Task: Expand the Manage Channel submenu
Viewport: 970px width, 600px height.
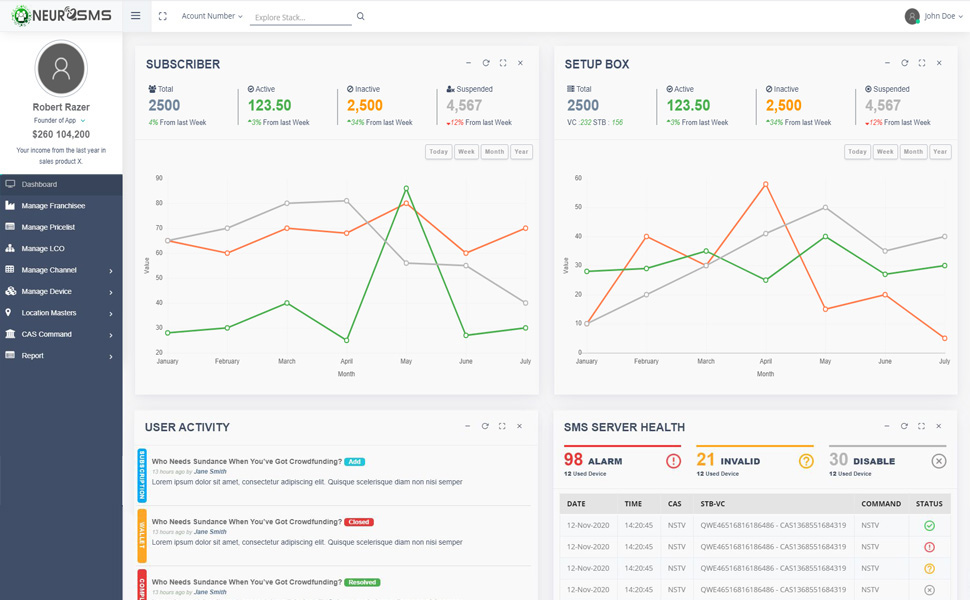Action: [x=61, y=270]
